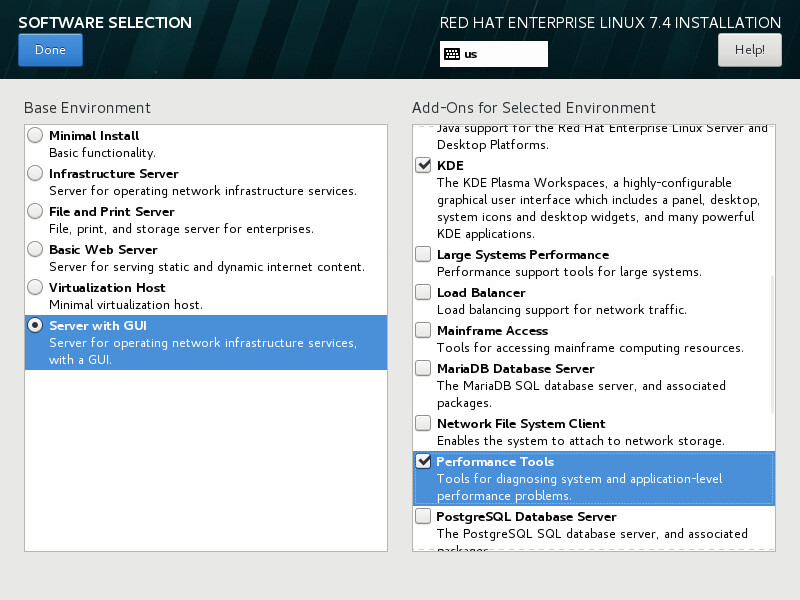
Task: Click 'Minimal virtualization host.' description
Action: click(x=126, y=305)
